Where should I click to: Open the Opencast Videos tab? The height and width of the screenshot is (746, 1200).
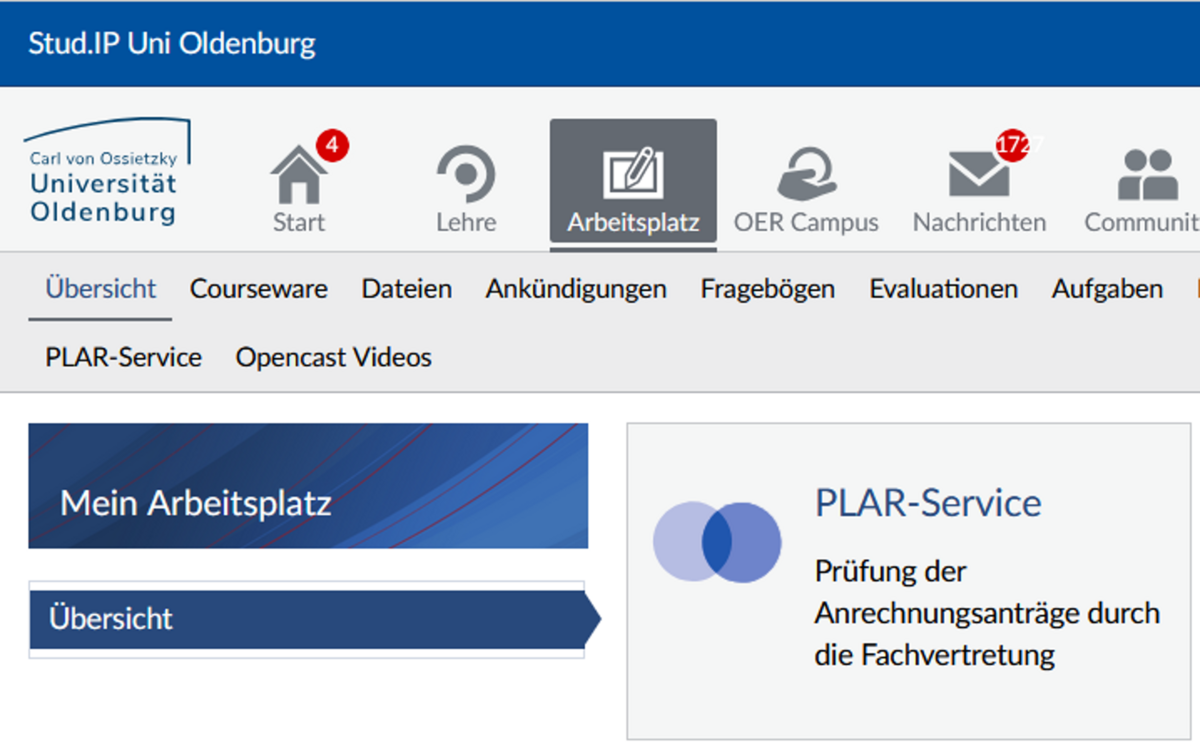point(334,358)
